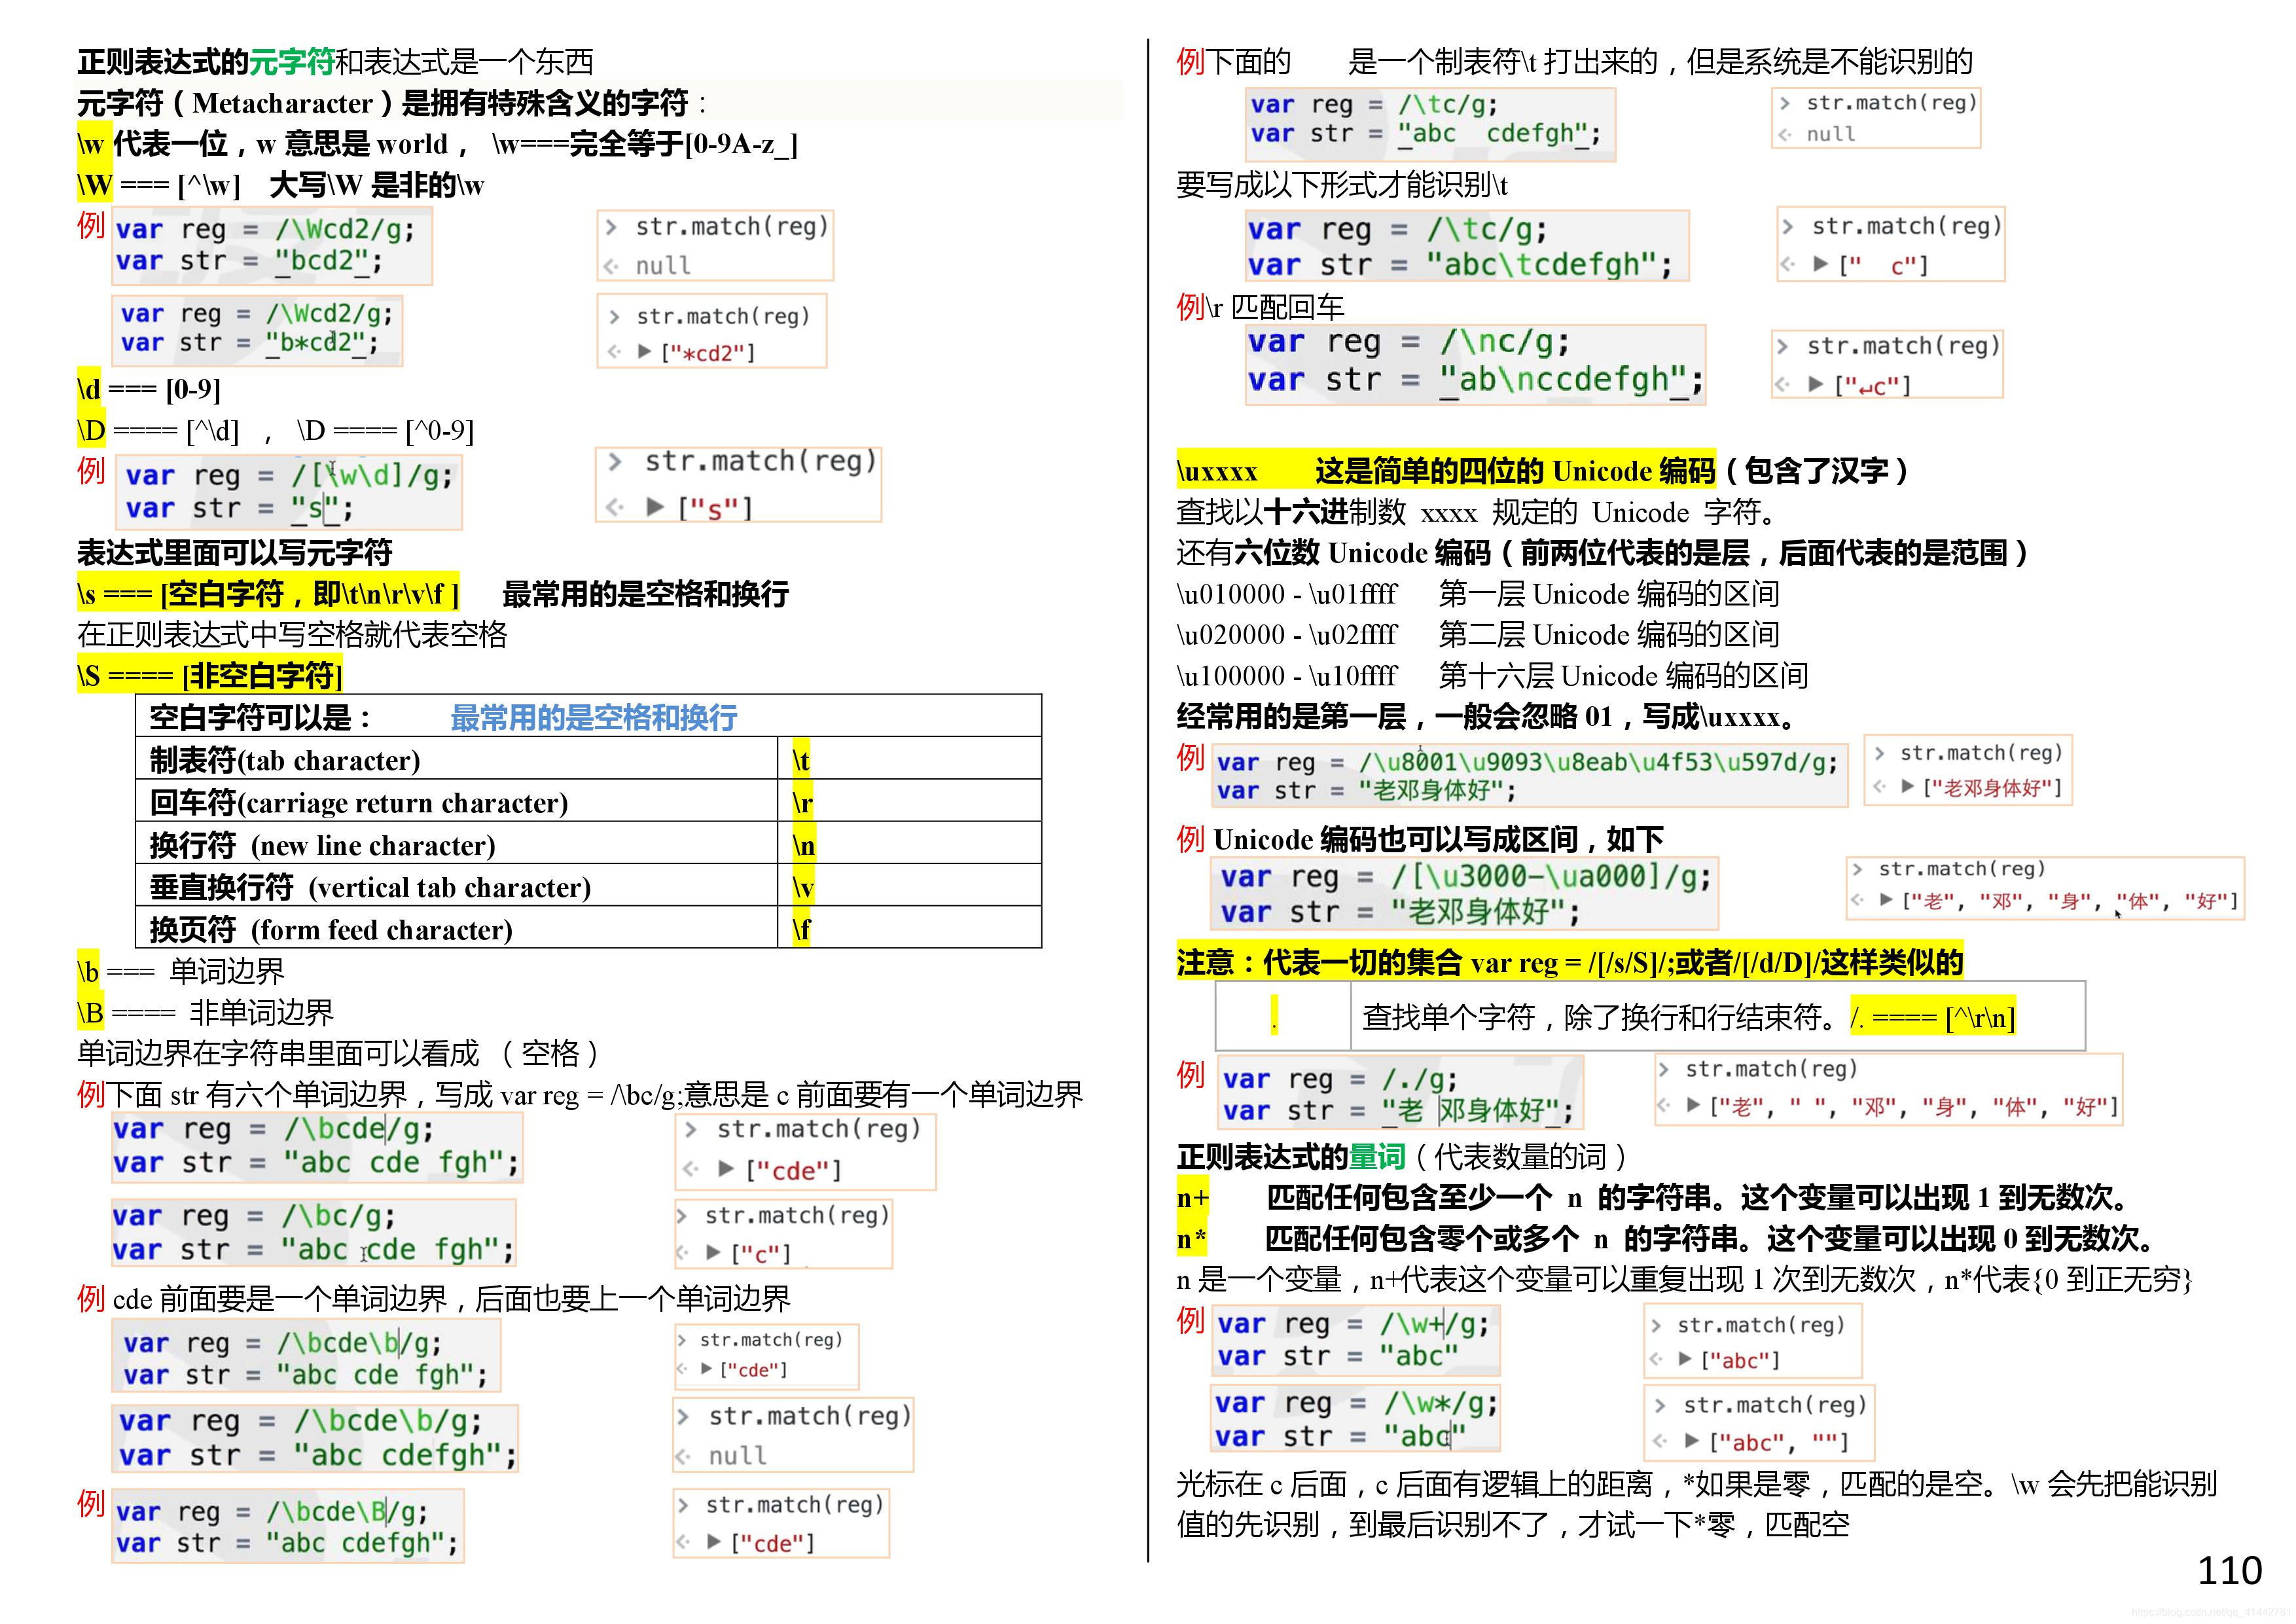Click the code snippet reg = /\bcde\B/g
The width and height of the screenshot is (2296, 1624).
tap(288, 1526)
